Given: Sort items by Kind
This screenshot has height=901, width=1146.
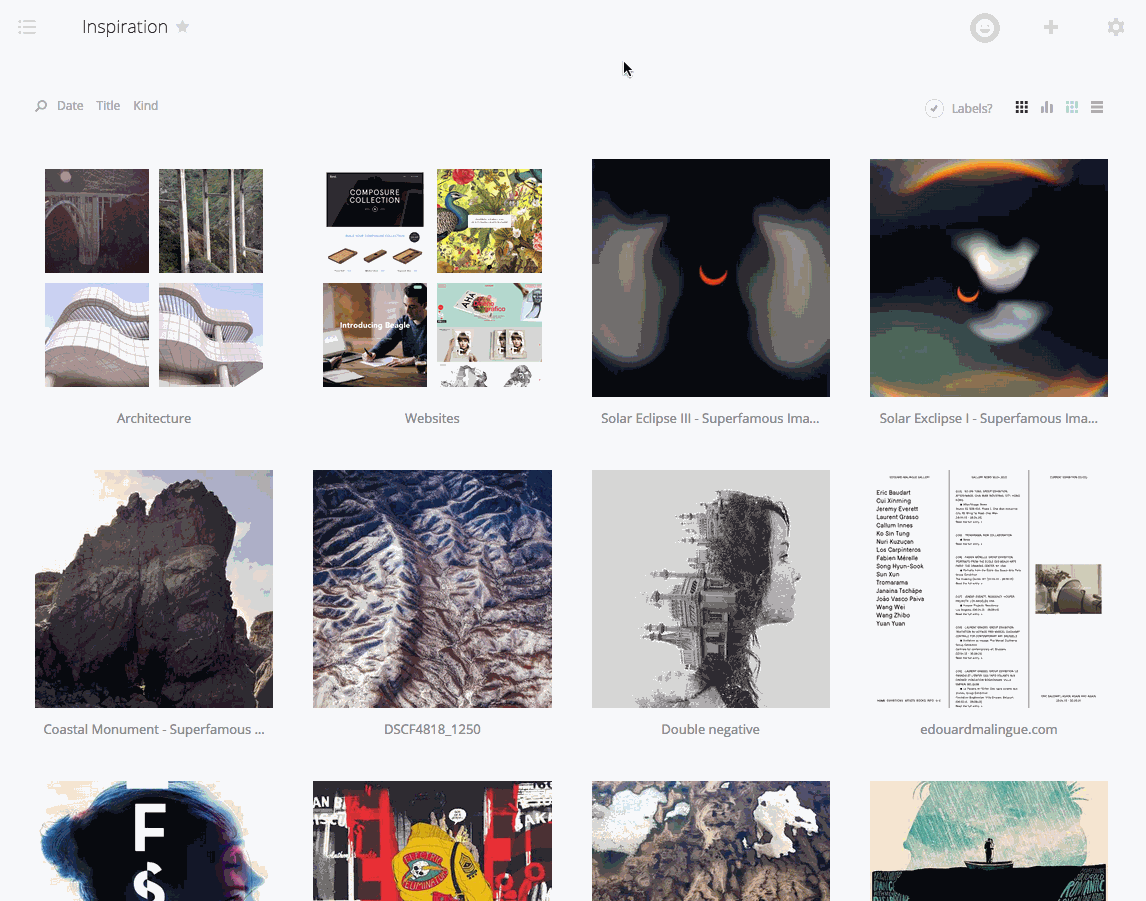Looking at the screenshot, I should (x=145, y=106).
